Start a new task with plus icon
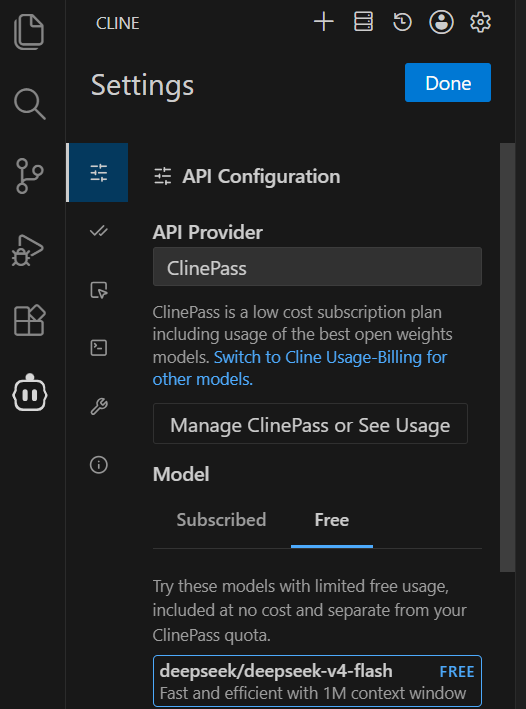This screenshot has width=526, height=709. (324, 22)
